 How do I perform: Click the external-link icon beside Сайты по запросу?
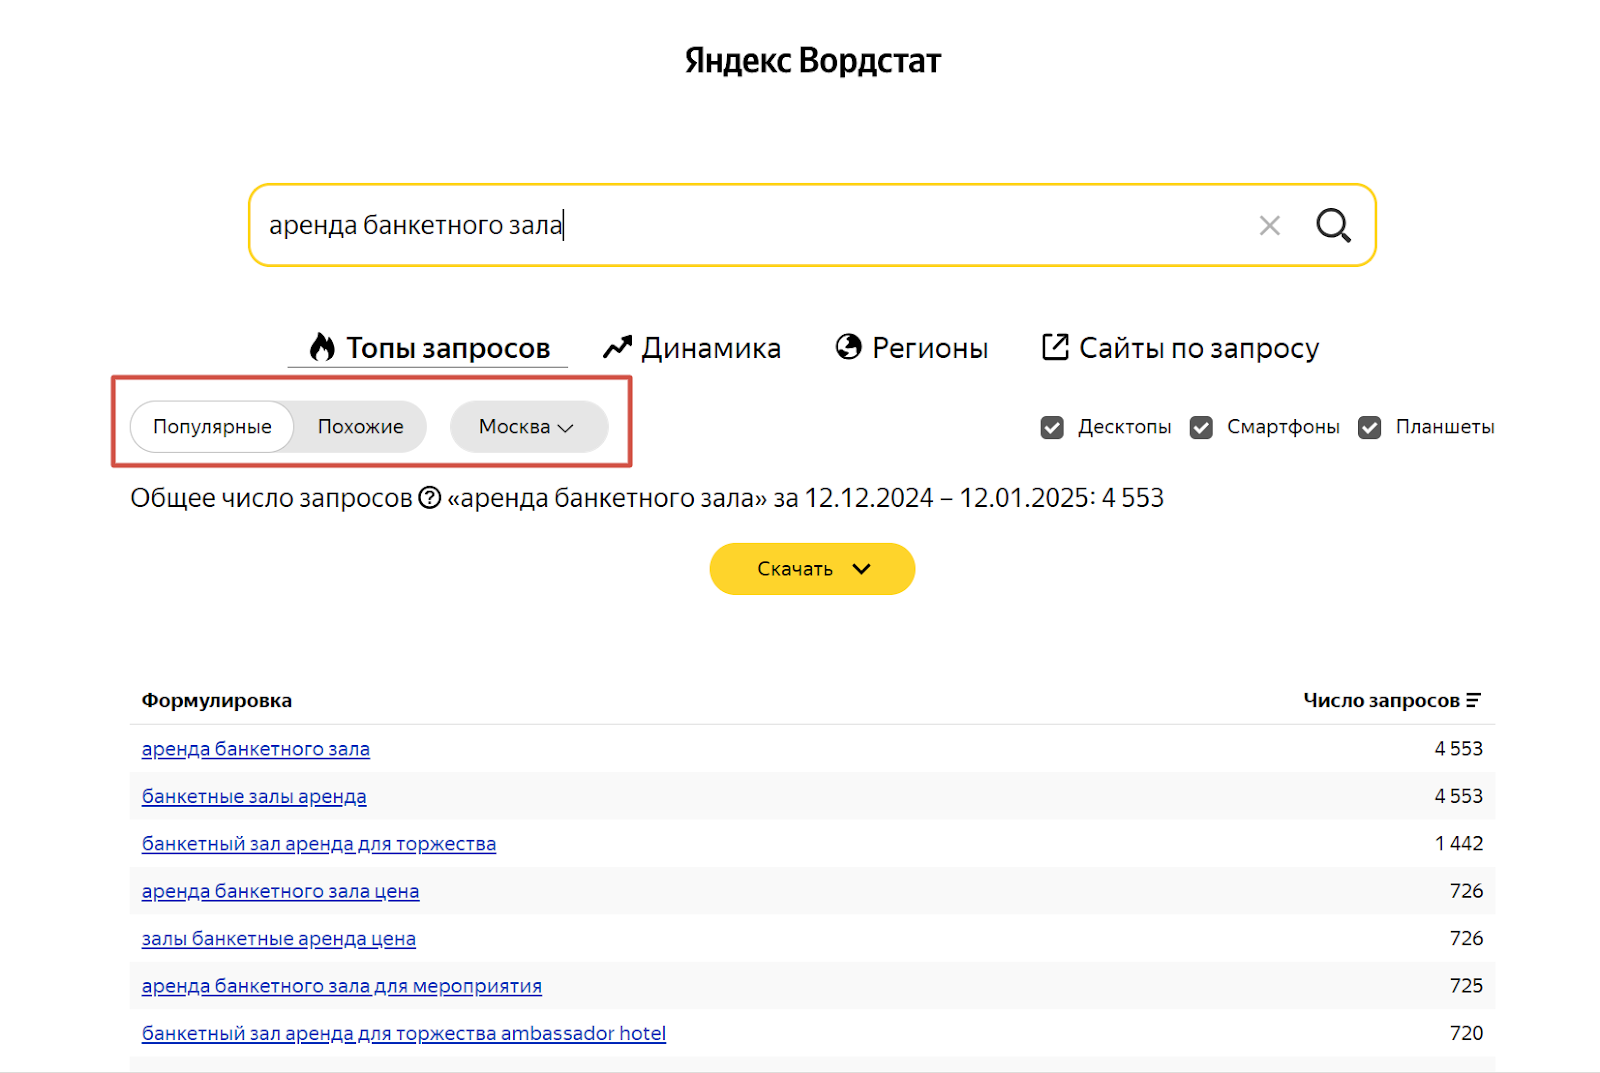coord(1055,346)
